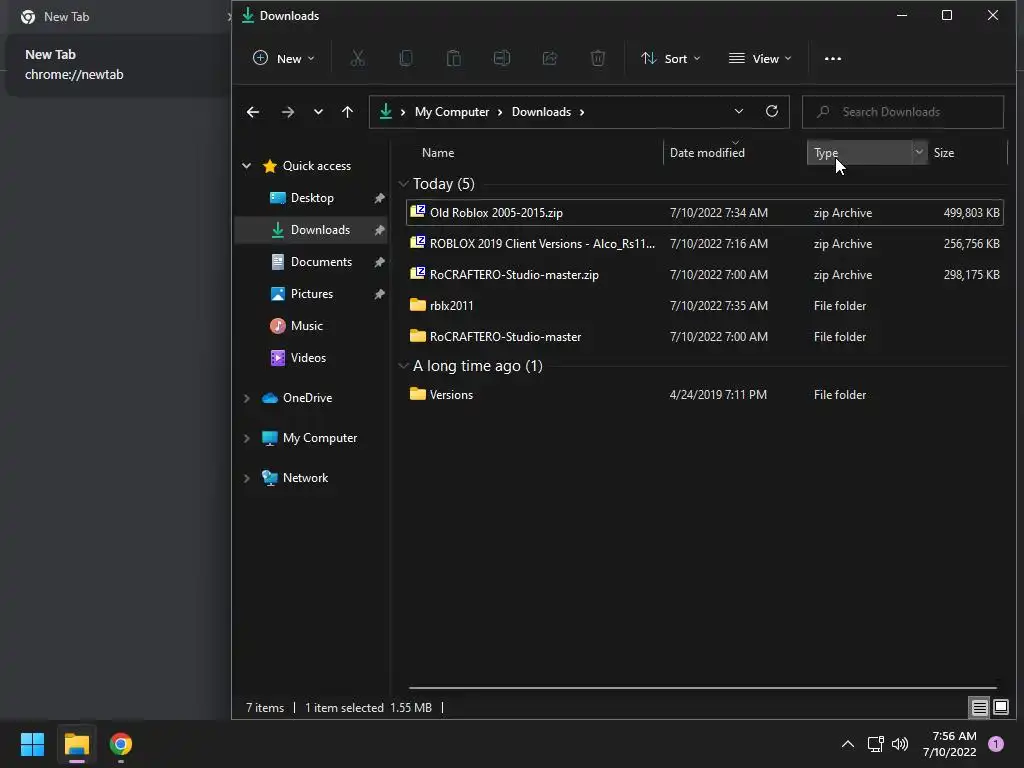1024x768 pixels.
Task: Click File Explorer taskbar icon
Action: click(76, 744)
